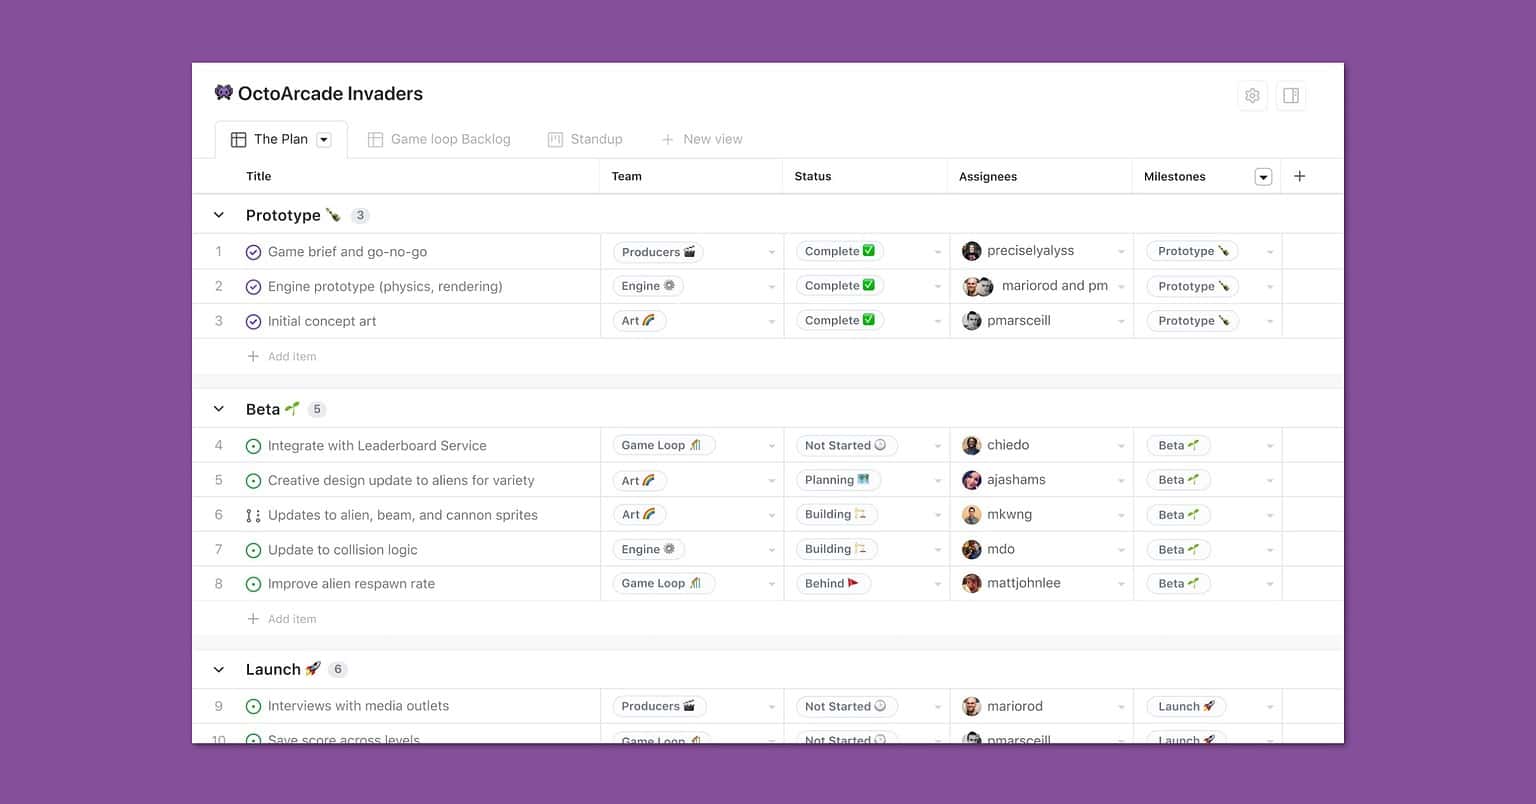Switch to Standup tab

tap(585, 140)
